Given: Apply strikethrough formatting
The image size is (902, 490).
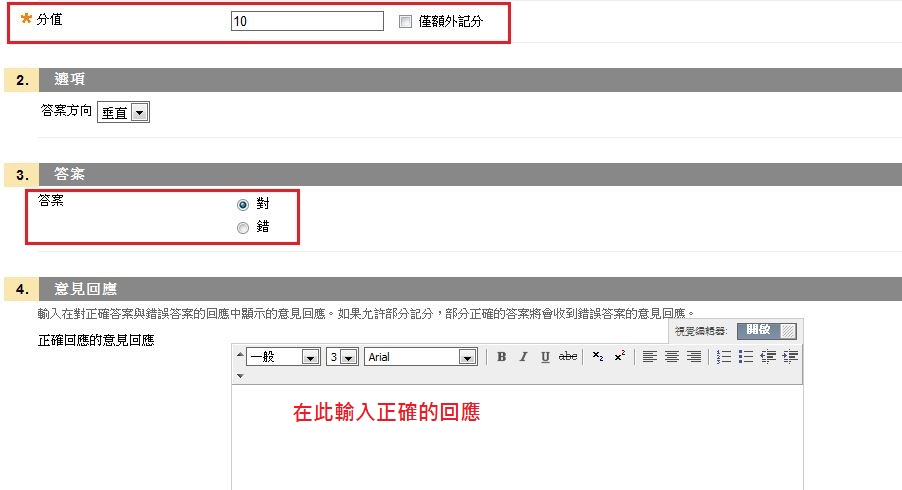Looking at the screenshot, I should 568,357.
